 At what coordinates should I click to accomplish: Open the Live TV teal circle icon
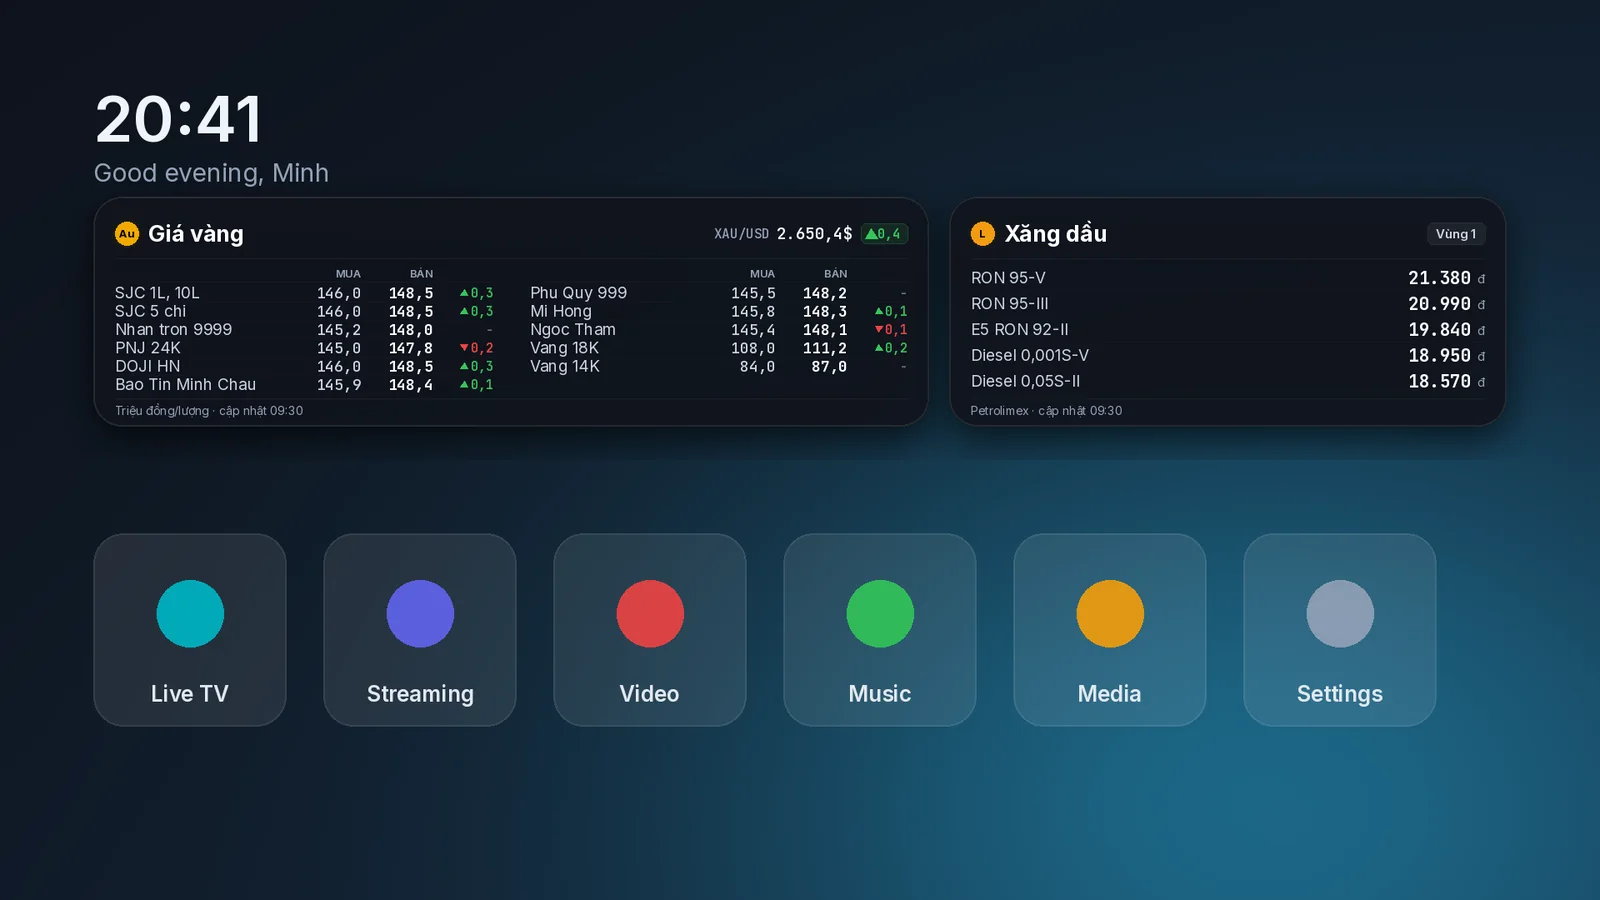[x=190, y=614]
